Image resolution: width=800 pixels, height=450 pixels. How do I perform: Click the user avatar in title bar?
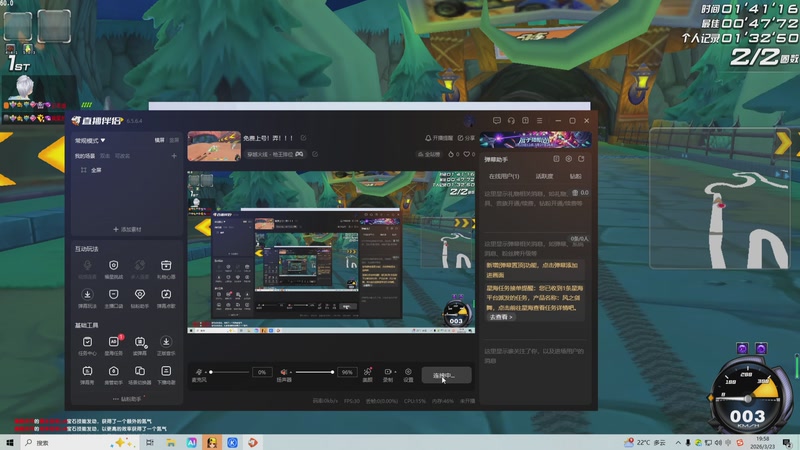click(469, 121)
